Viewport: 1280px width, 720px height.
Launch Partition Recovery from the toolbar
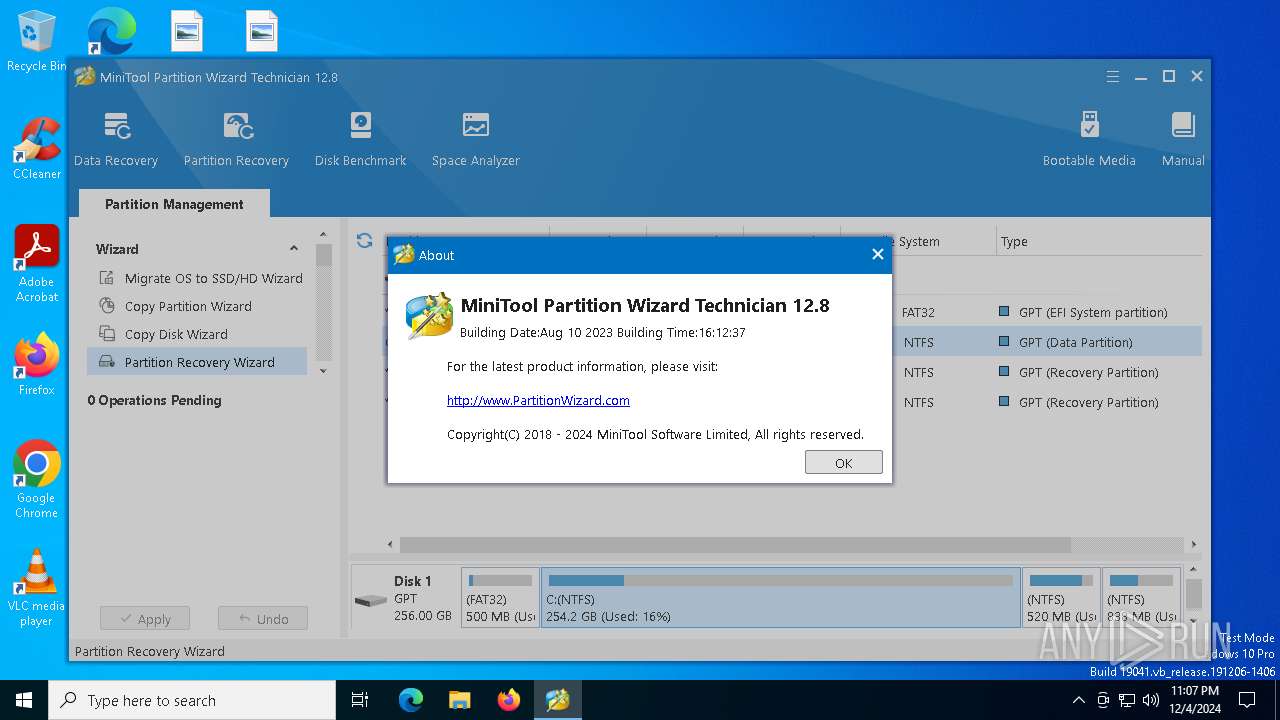236,139
